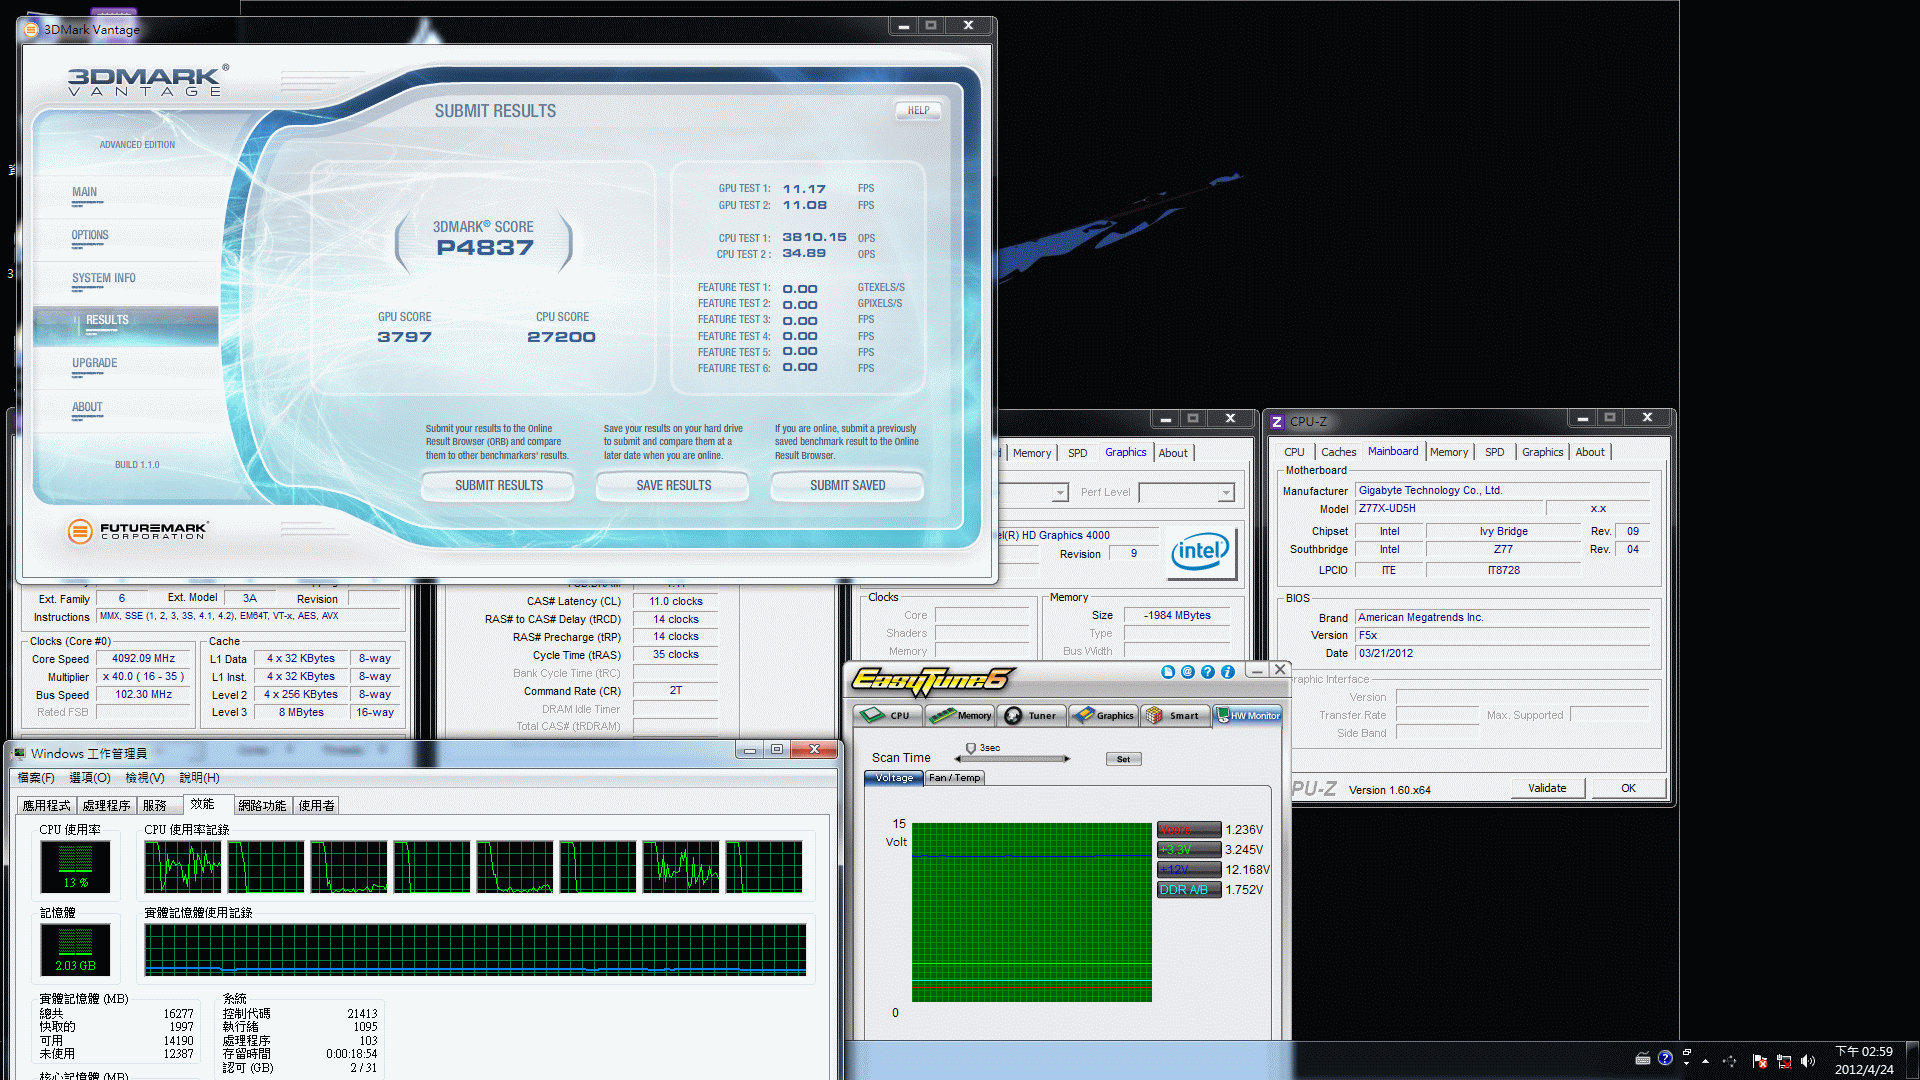Screen dimensions: 1920x1080
Task: Click the Futuremark Corporation logo
Action: pyautogui.click(x=138, y=531)
